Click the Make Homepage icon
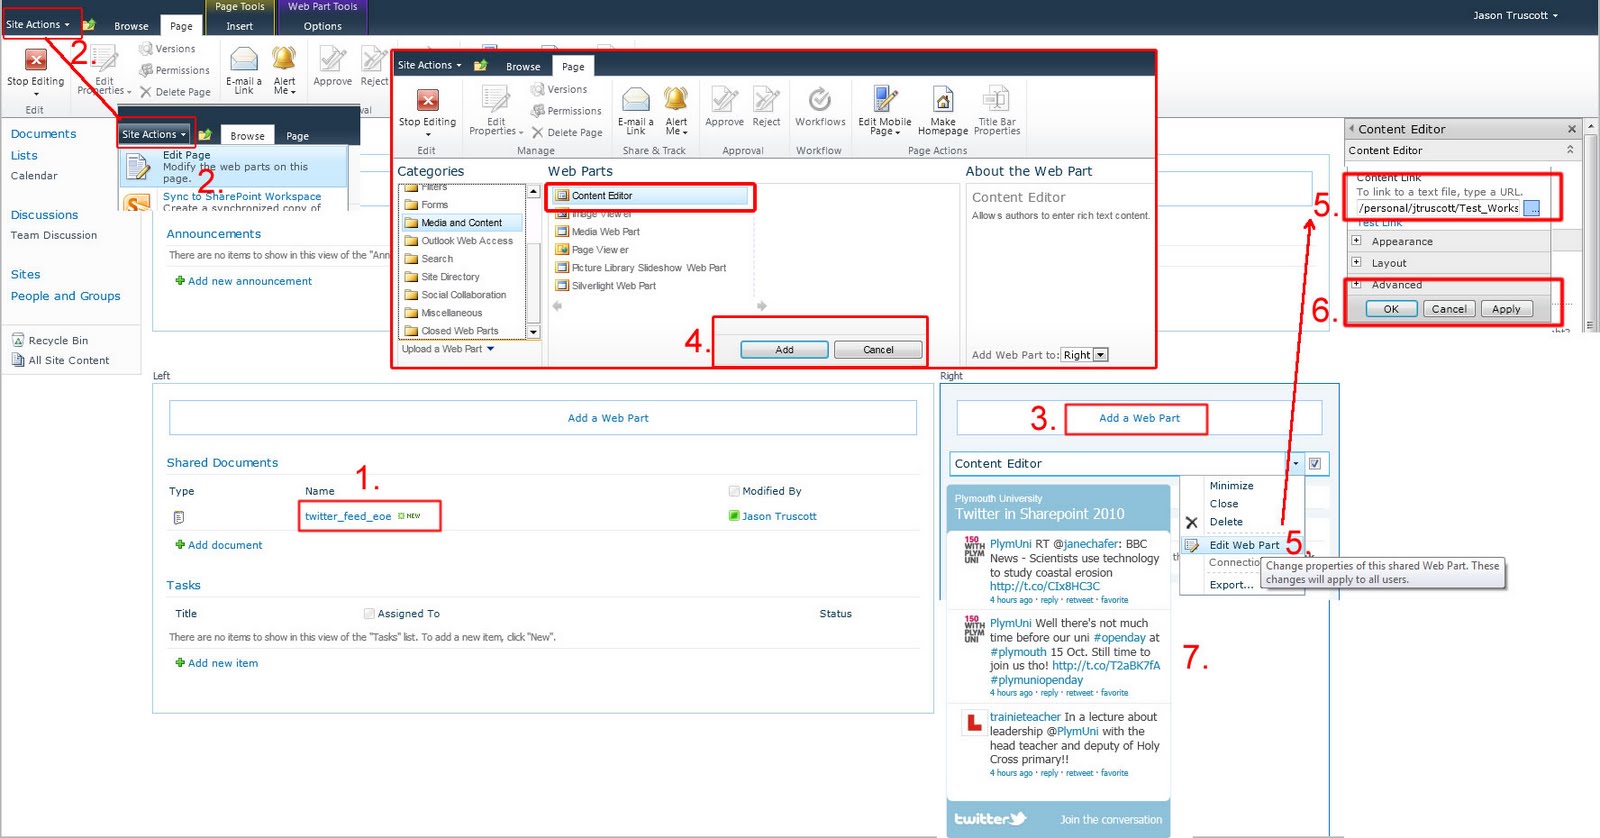Screen dimensions: 1600x838 pyautogui.click(x=942, y=99)
